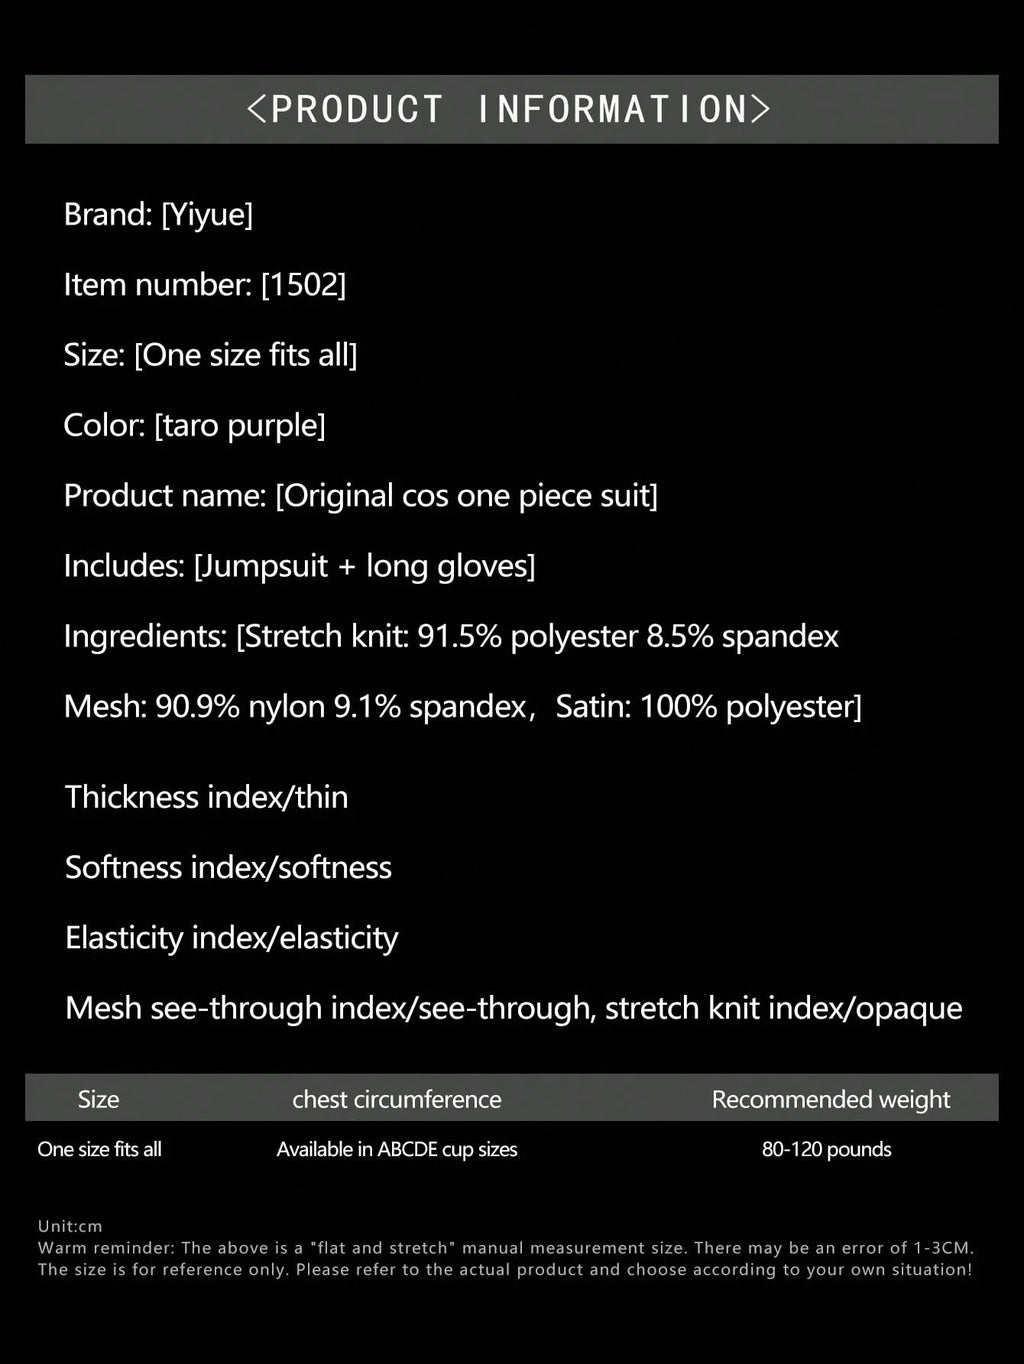Click the chest circumference column header

397,1099
